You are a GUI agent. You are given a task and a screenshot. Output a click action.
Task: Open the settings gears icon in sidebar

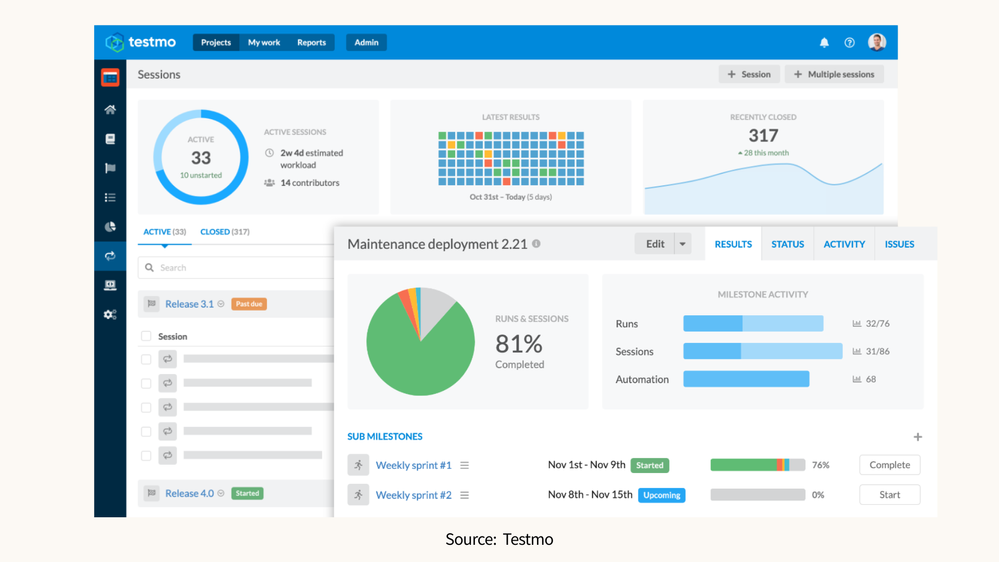click(110, 314)
